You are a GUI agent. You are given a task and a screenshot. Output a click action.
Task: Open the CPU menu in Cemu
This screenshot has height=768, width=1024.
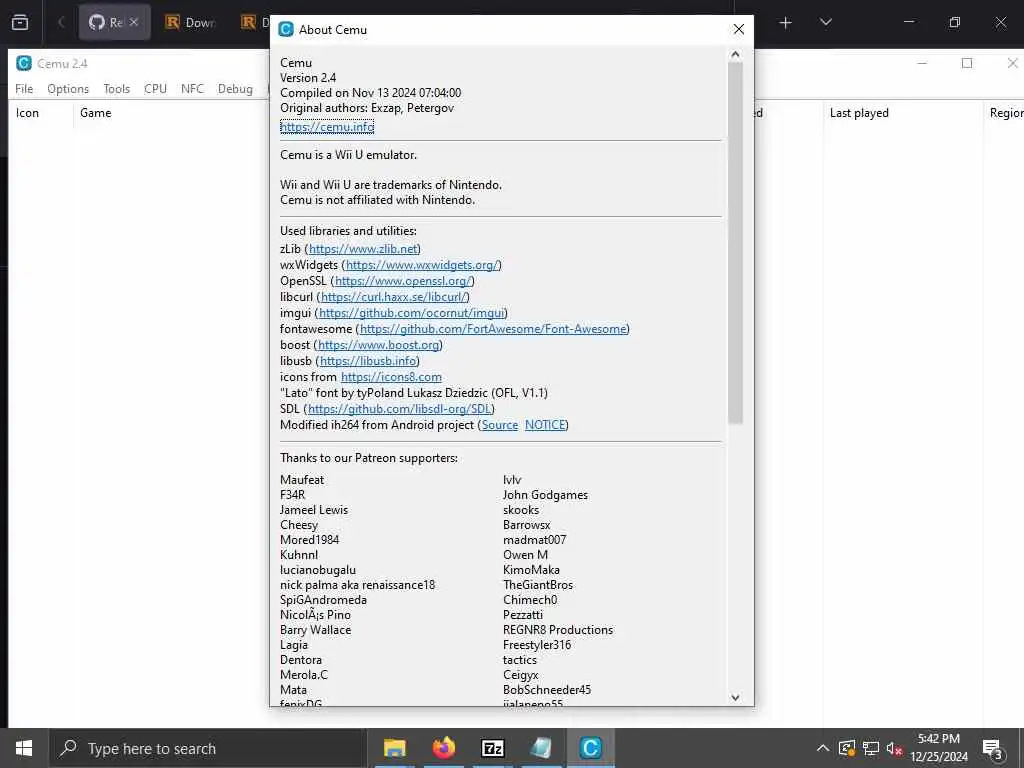pos(155,89)
